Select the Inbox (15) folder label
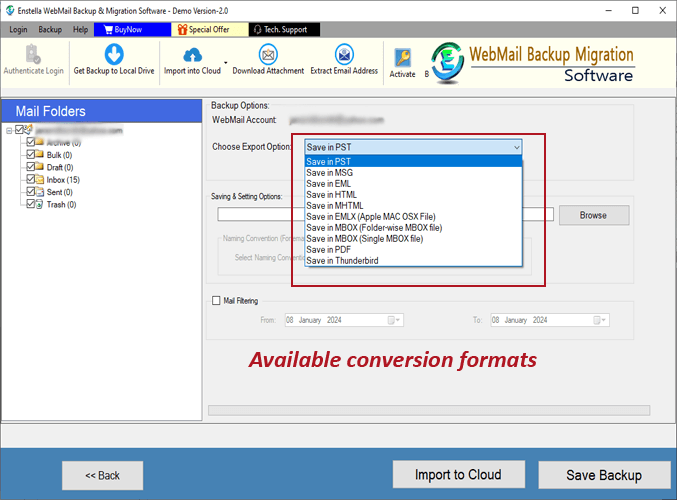 63,180
